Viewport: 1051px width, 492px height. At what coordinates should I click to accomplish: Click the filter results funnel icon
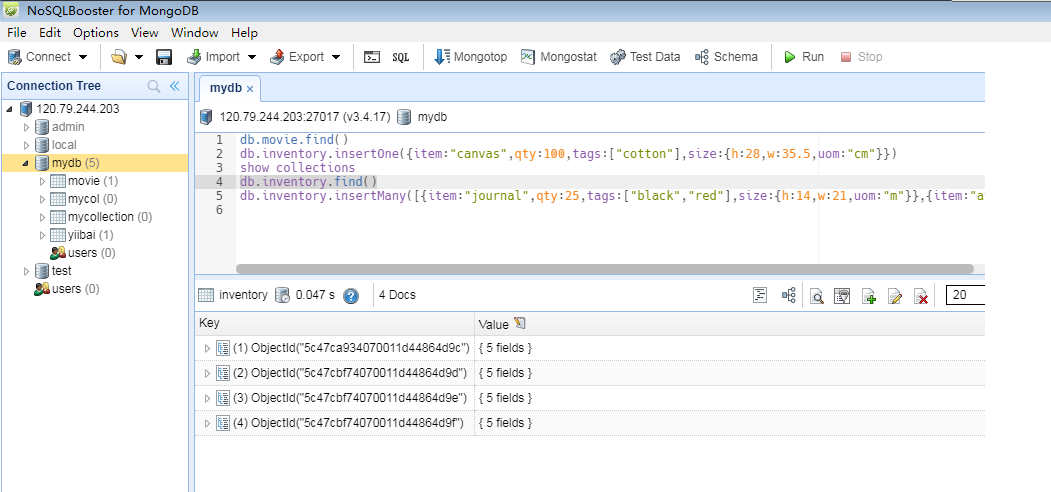click(x=842, y=296)
